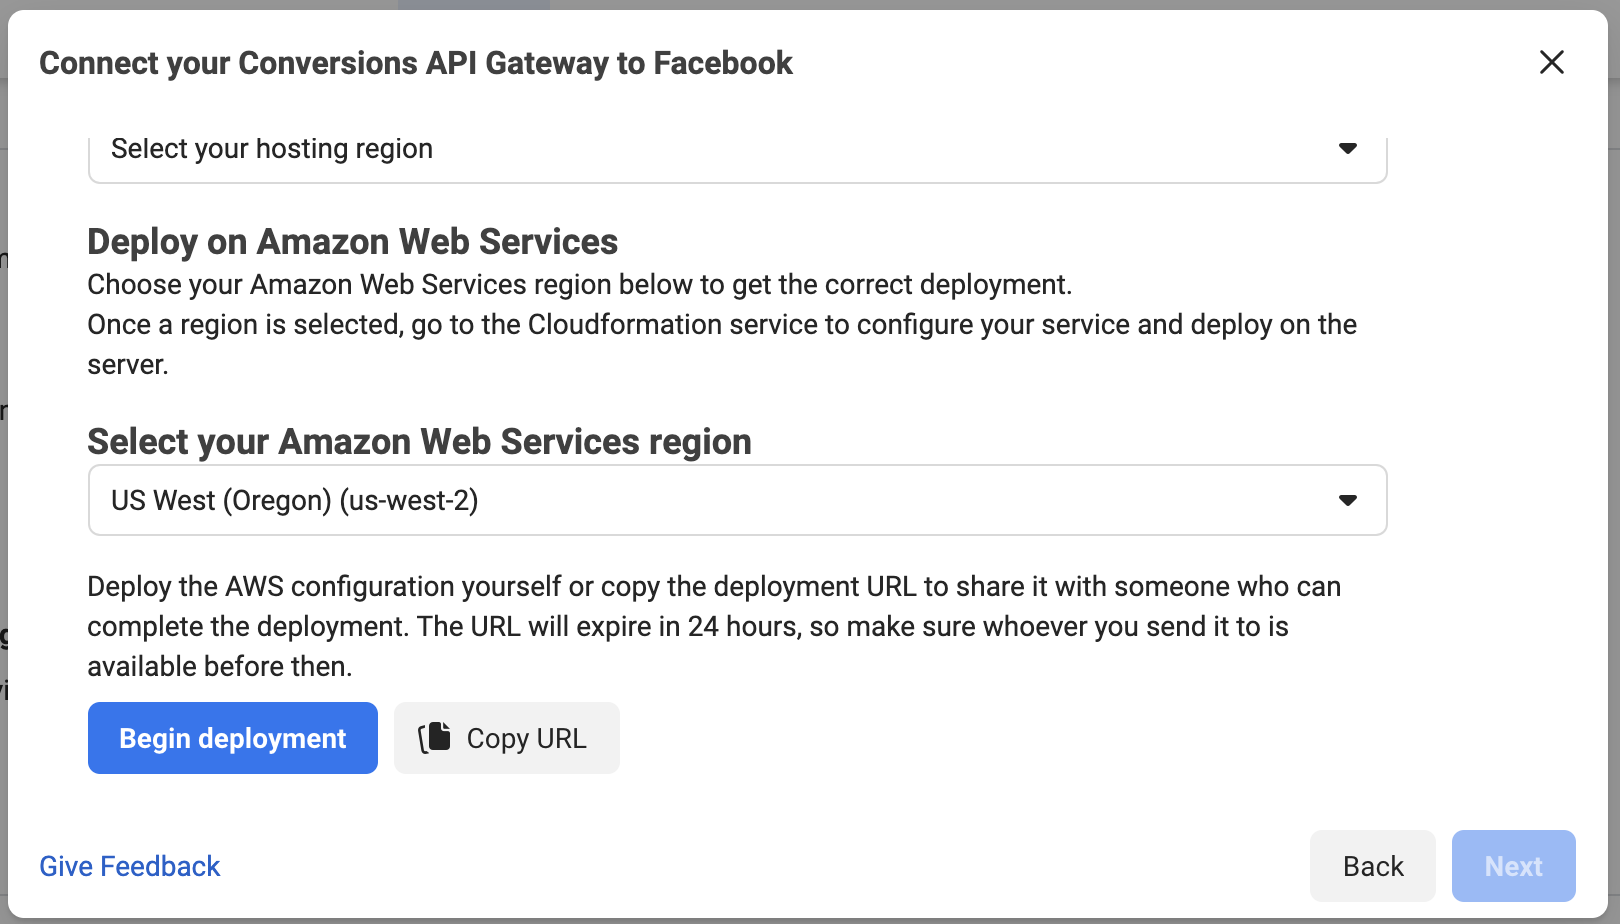
Task: Go to previous step with Back
Action: [x=1372, y=866]
